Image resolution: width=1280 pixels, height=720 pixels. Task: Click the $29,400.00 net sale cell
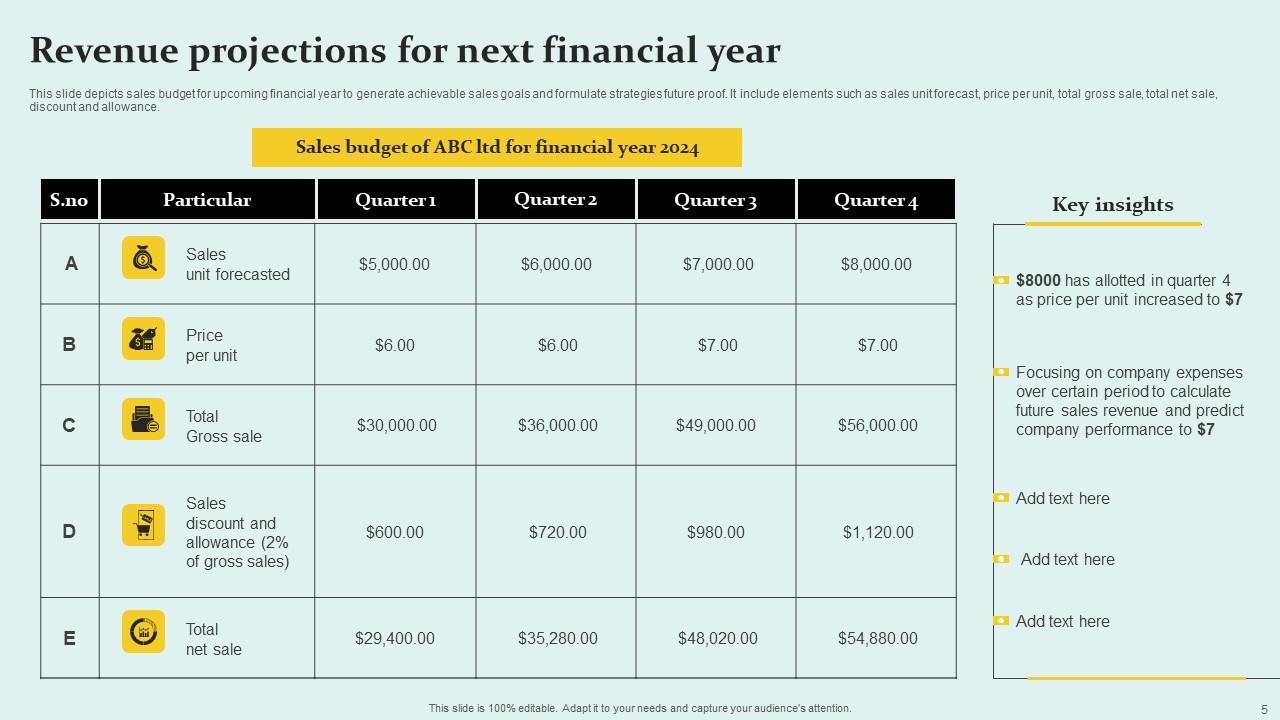395,638
